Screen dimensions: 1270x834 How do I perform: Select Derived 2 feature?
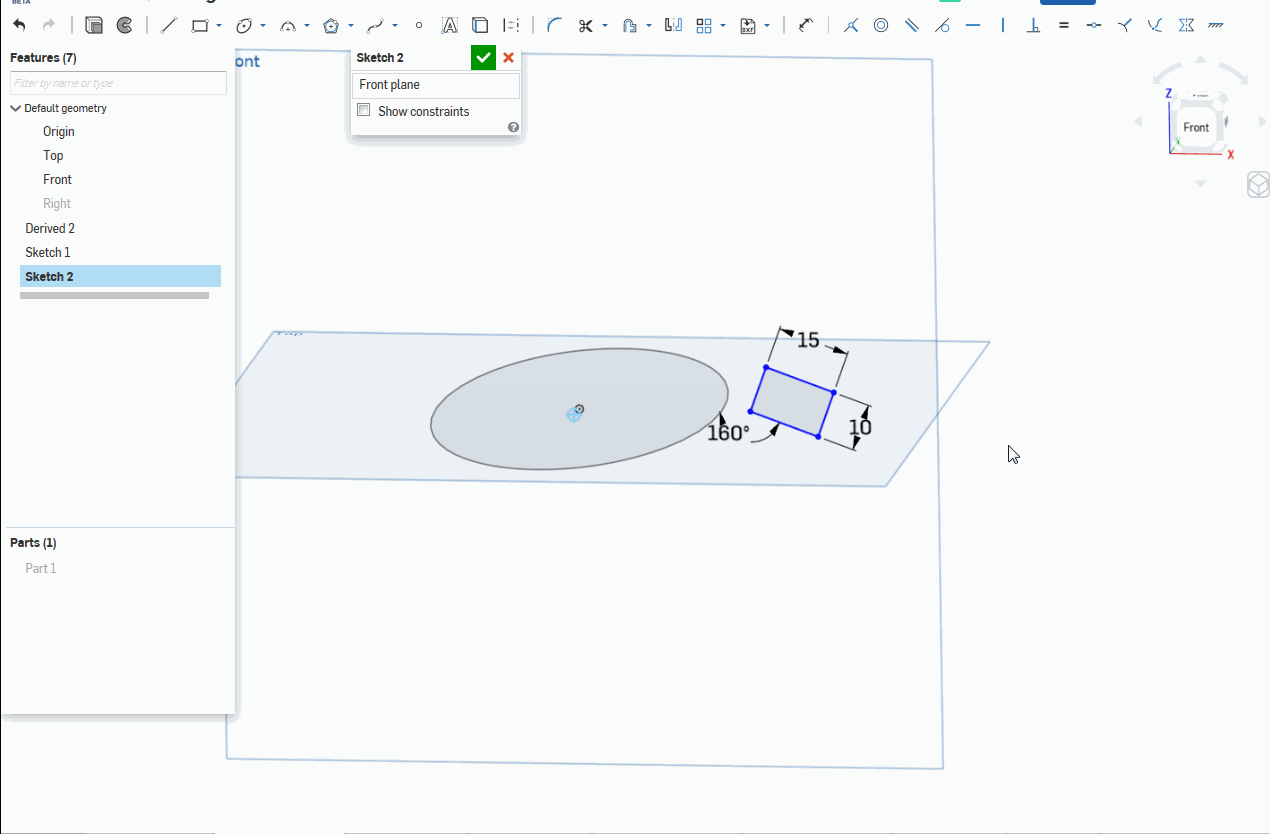[50, 228]
